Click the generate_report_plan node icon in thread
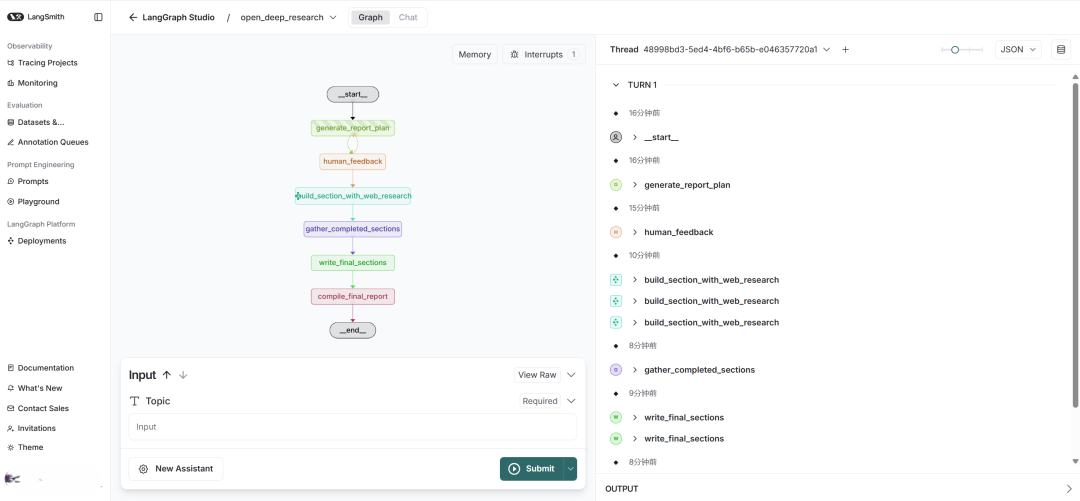Screen dimensions: 1080x501 click(616, 185)
